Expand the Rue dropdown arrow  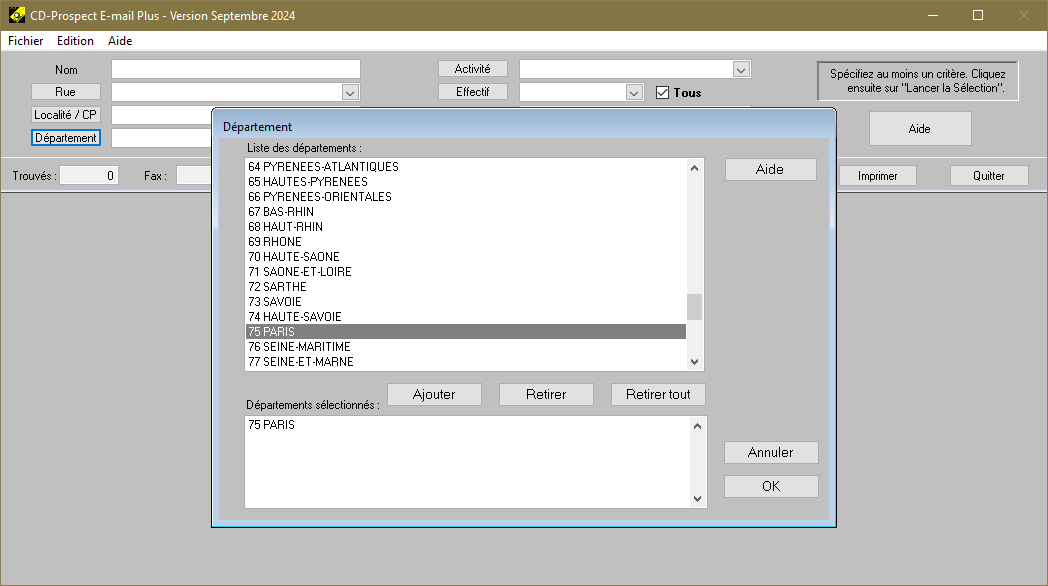[350, 92]
